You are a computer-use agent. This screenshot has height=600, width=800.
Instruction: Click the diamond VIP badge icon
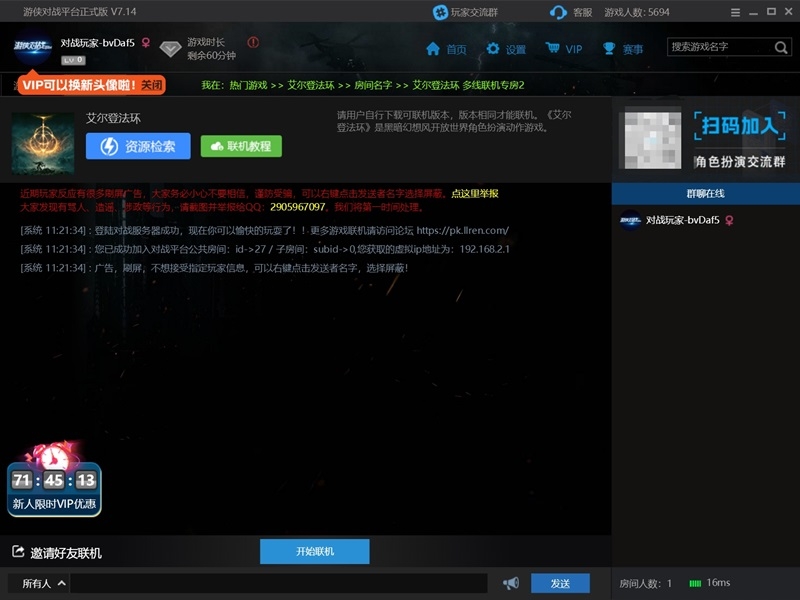(170, 48)
